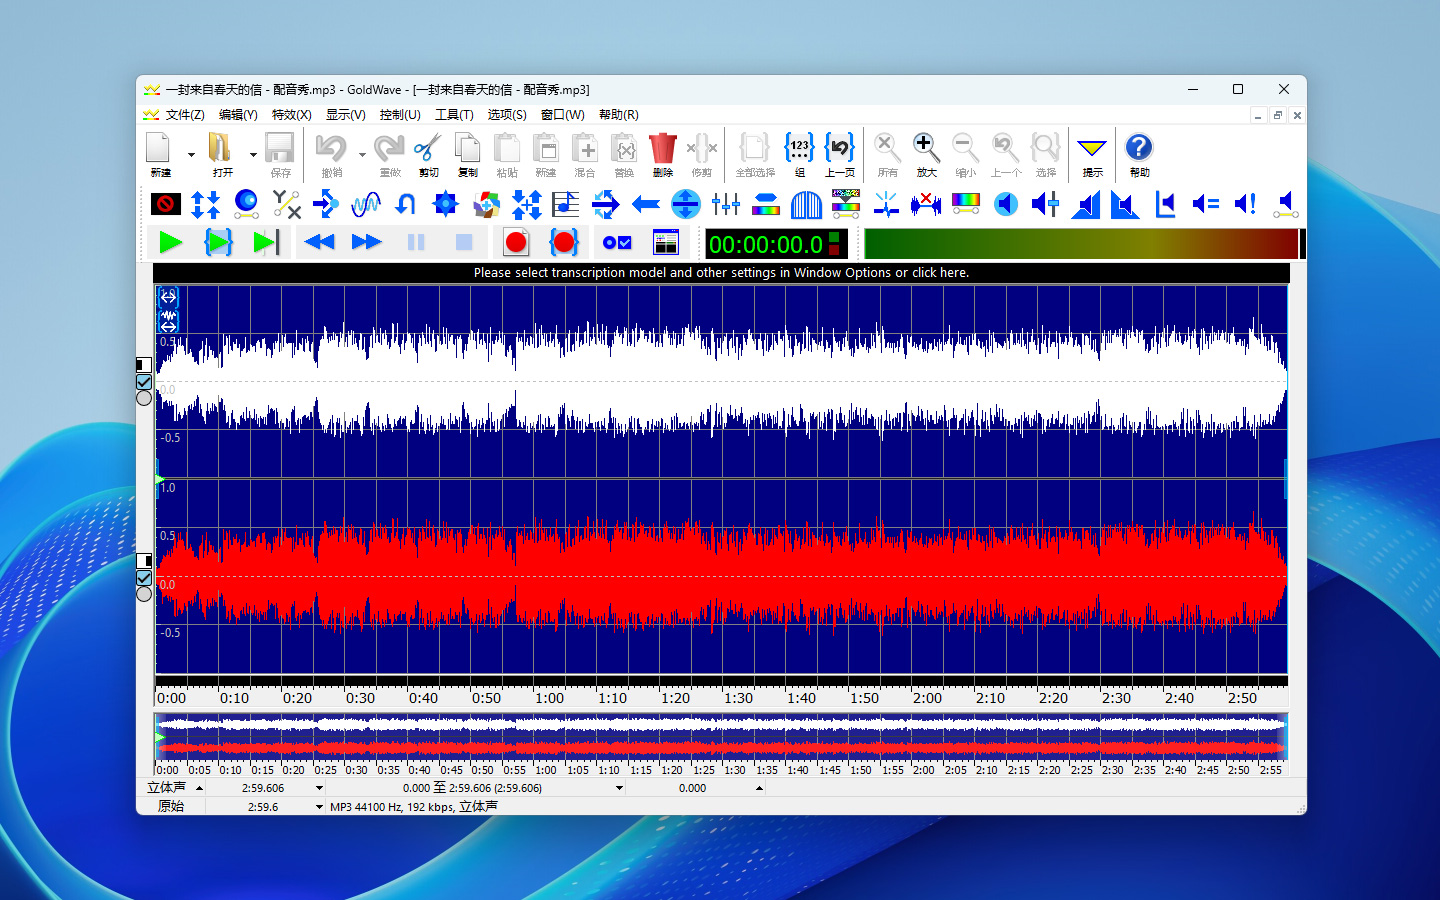1440x900 pixels.
Task: Click the Doppler effect blue ball icon
Action: (246, 205)
